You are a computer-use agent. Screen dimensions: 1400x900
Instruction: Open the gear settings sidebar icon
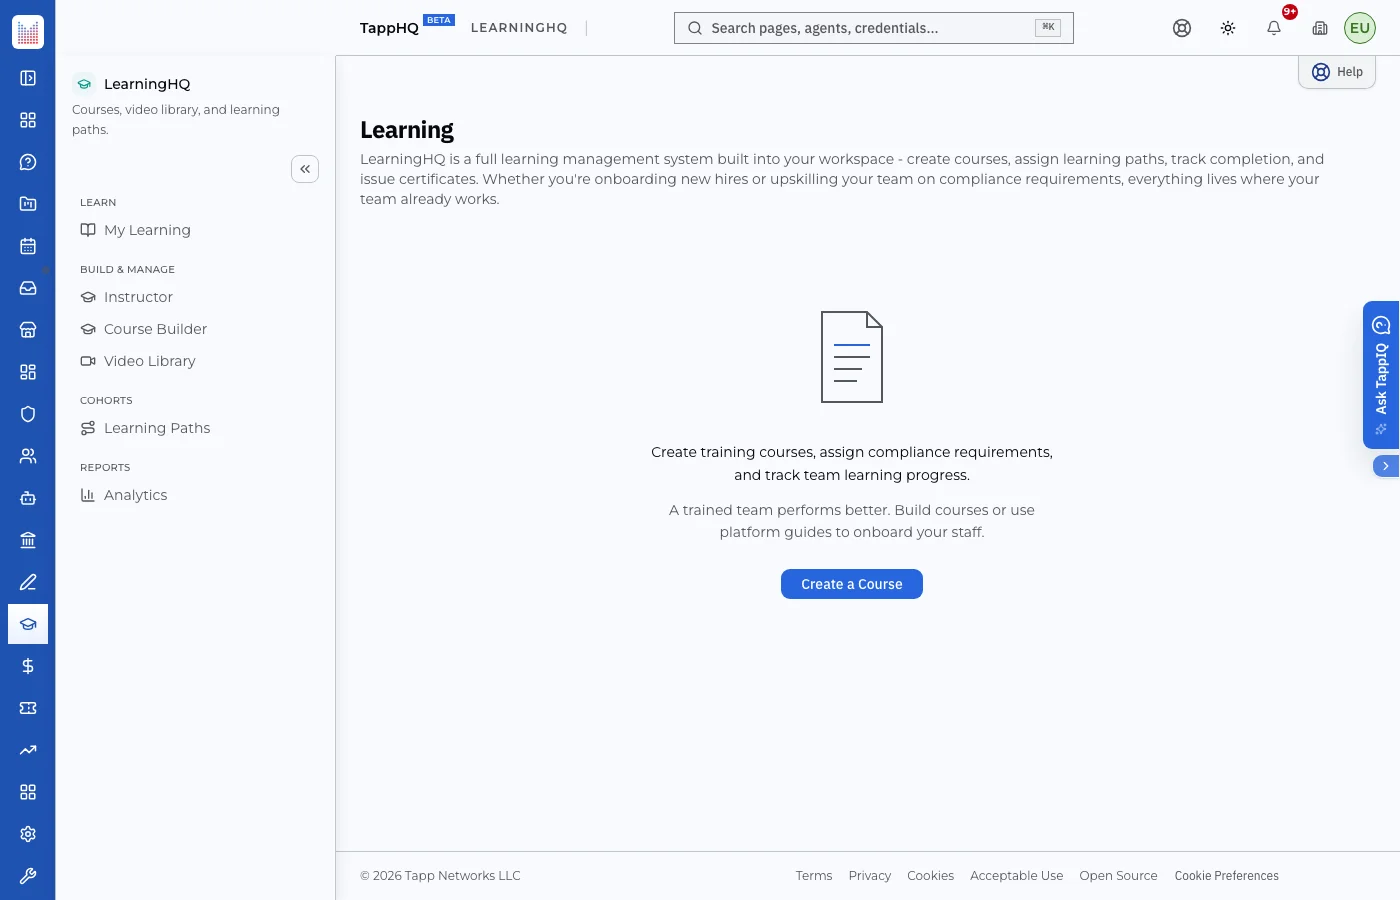pyautogui.click(x=28, y=834)
